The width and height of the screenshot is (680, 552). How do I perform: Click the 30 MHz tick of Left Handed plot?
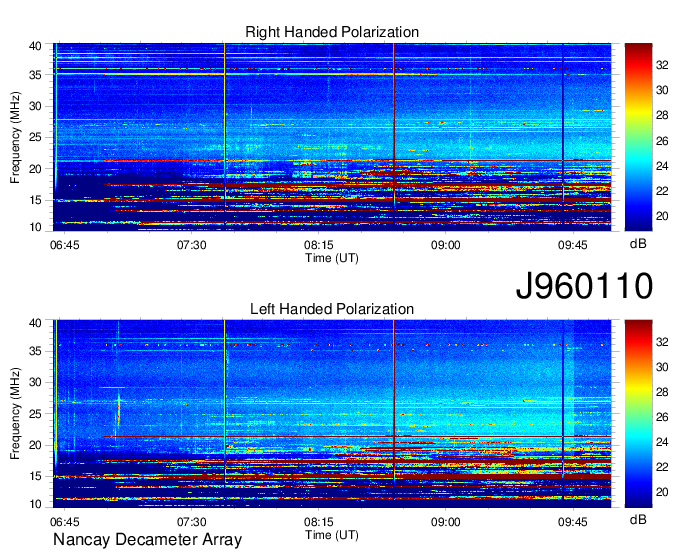(35, 382)
